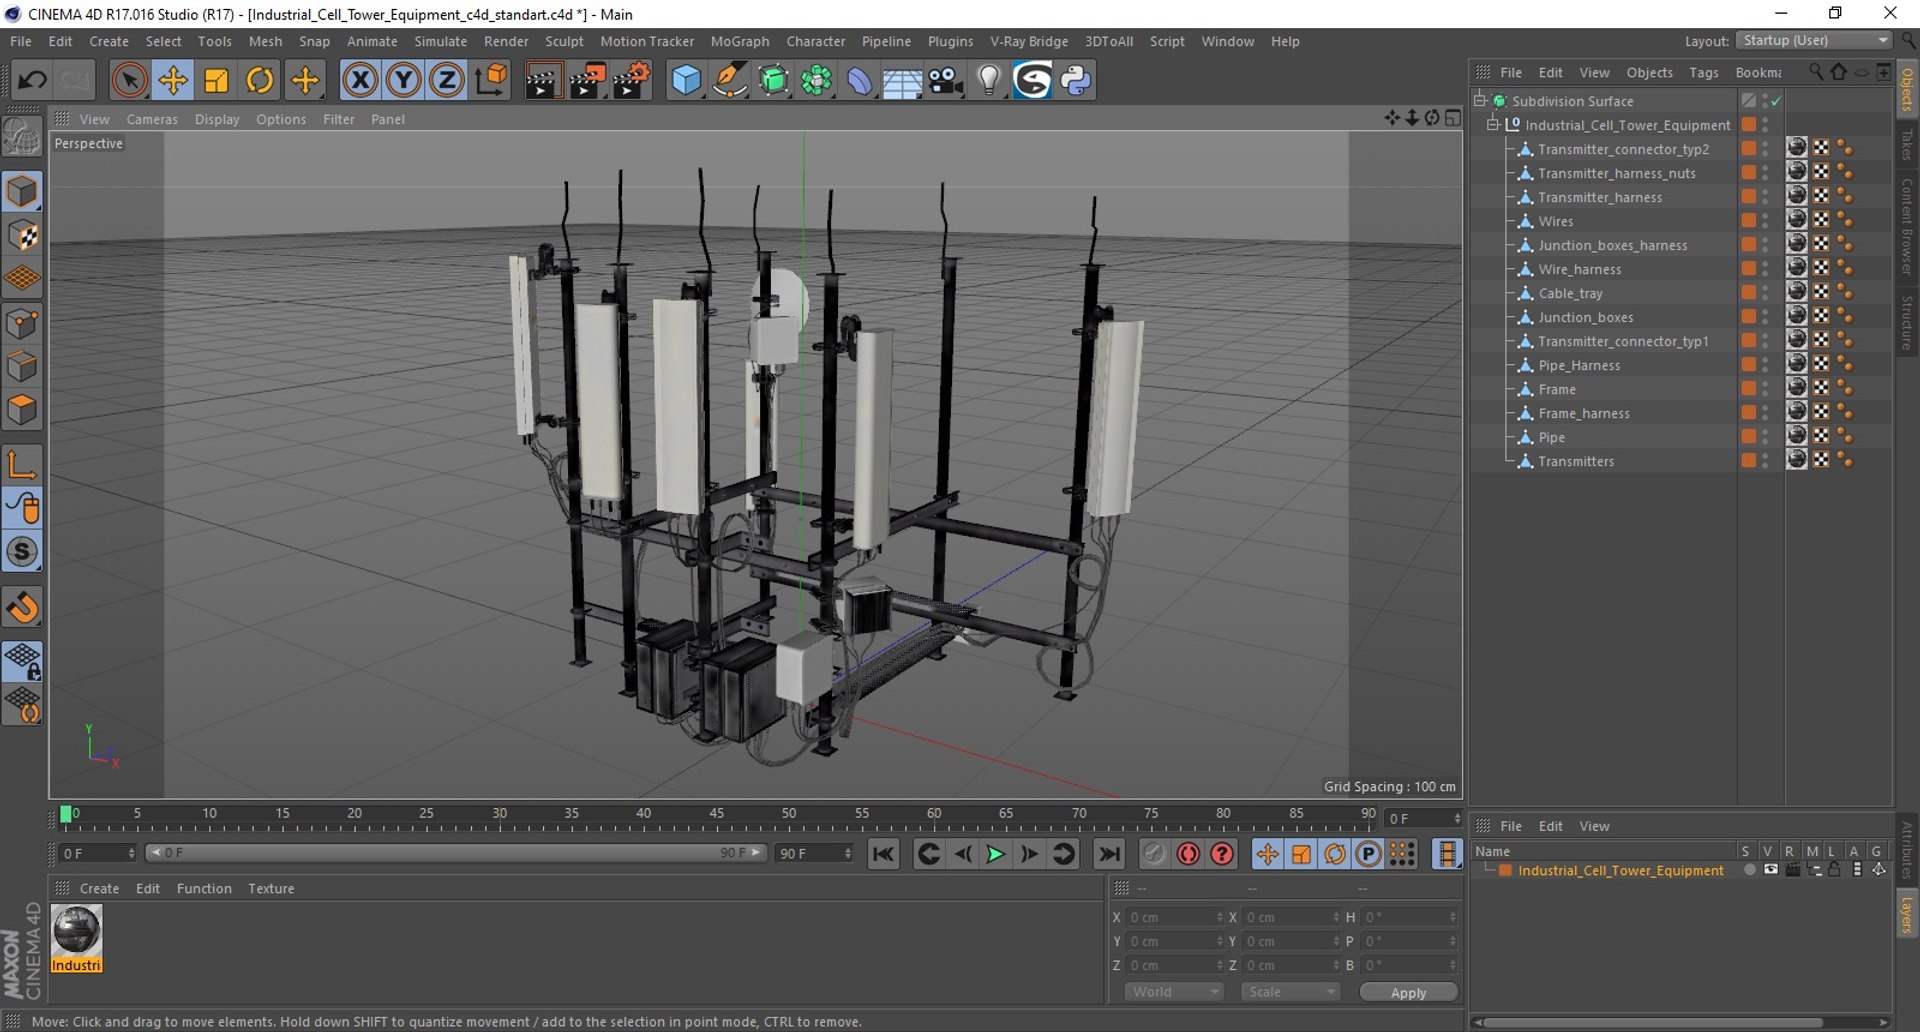
Task: Open the spline pen tool
Action: pyautogui.click(x=730, y=80)
